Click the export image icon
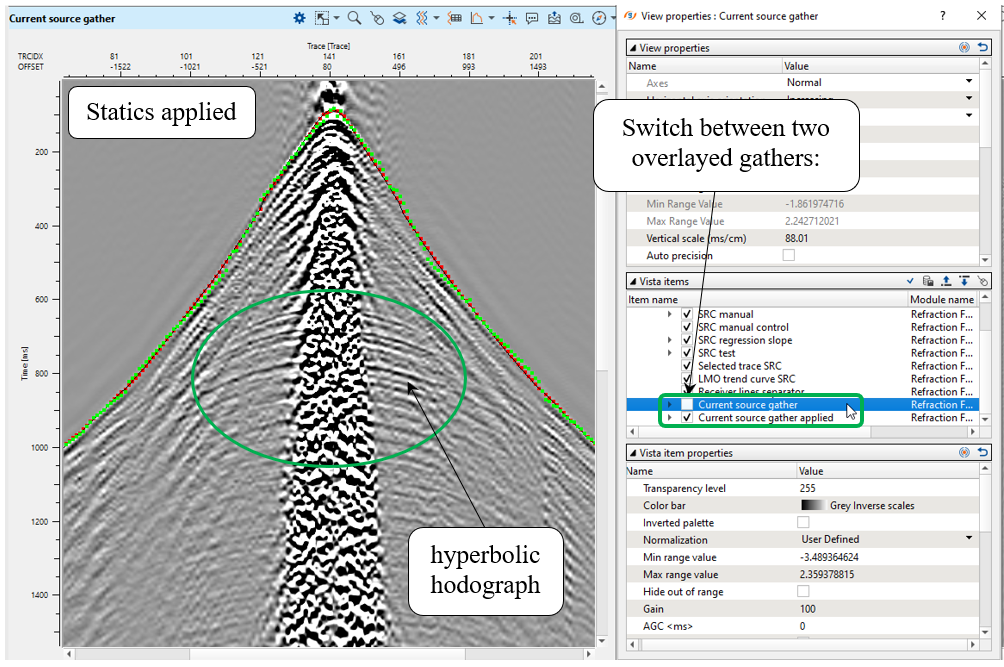Viewport: 1004px width, 667px height. [554, 18]
